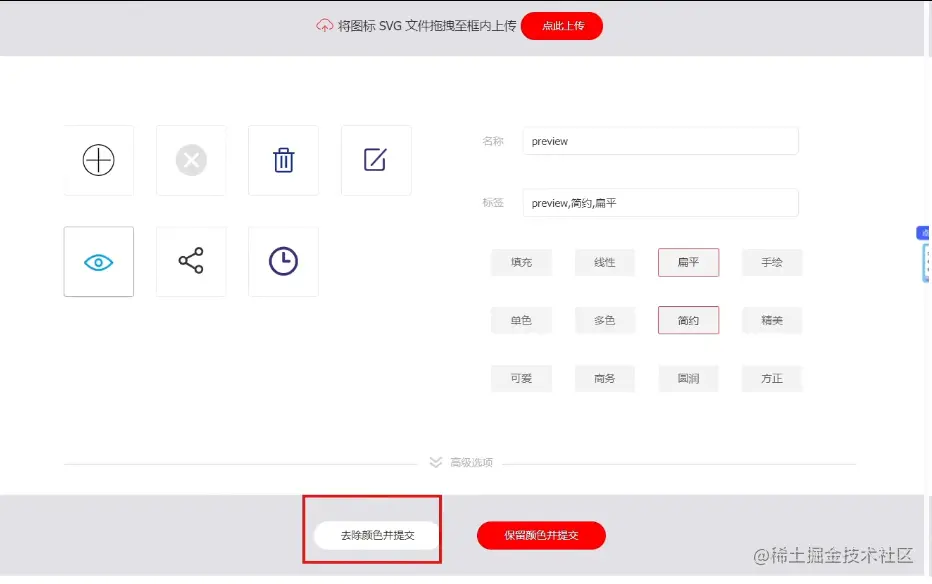Toggle the 多色 style option
Screen dimensions: 932x584
(x=604, y=320)
